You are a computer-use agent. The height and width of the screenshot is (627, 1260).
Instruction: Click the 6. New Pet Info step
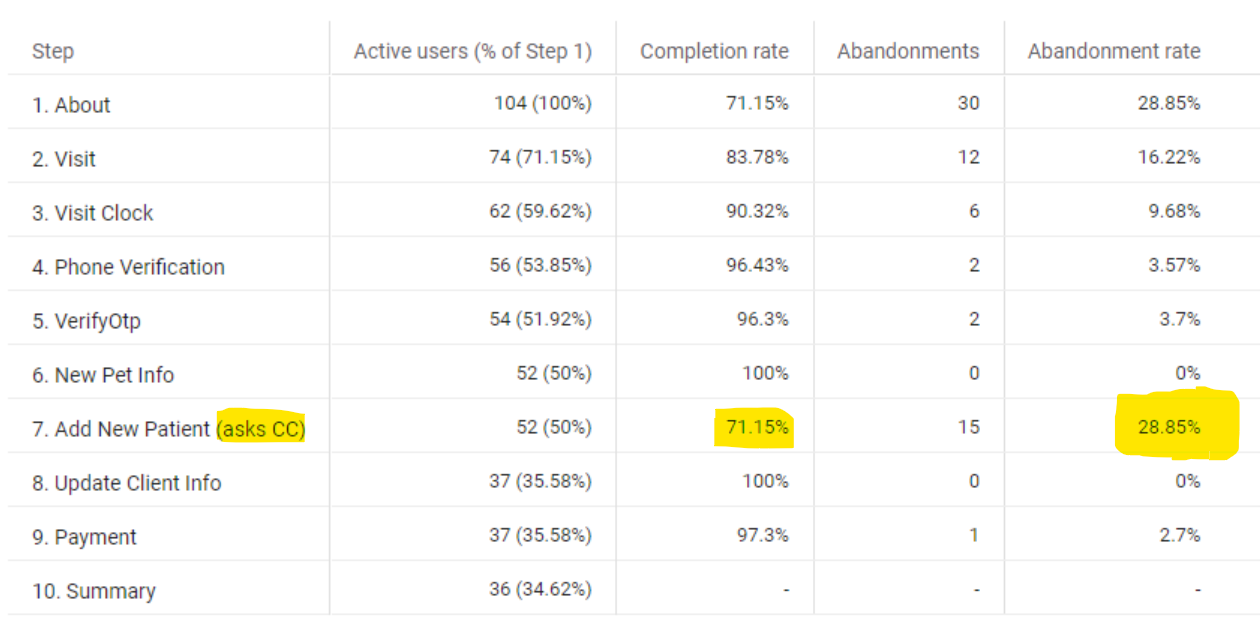tap(103, 375)
